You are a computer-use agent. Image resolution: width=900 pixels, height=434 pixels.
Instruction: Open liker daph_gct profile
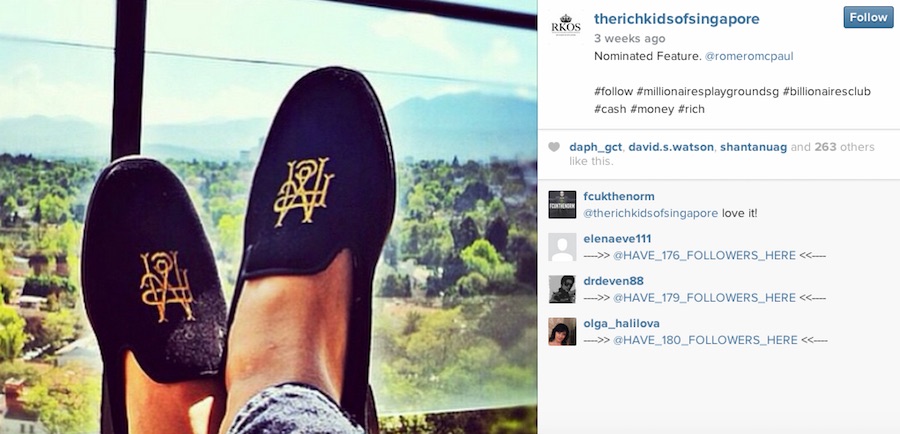595,148
